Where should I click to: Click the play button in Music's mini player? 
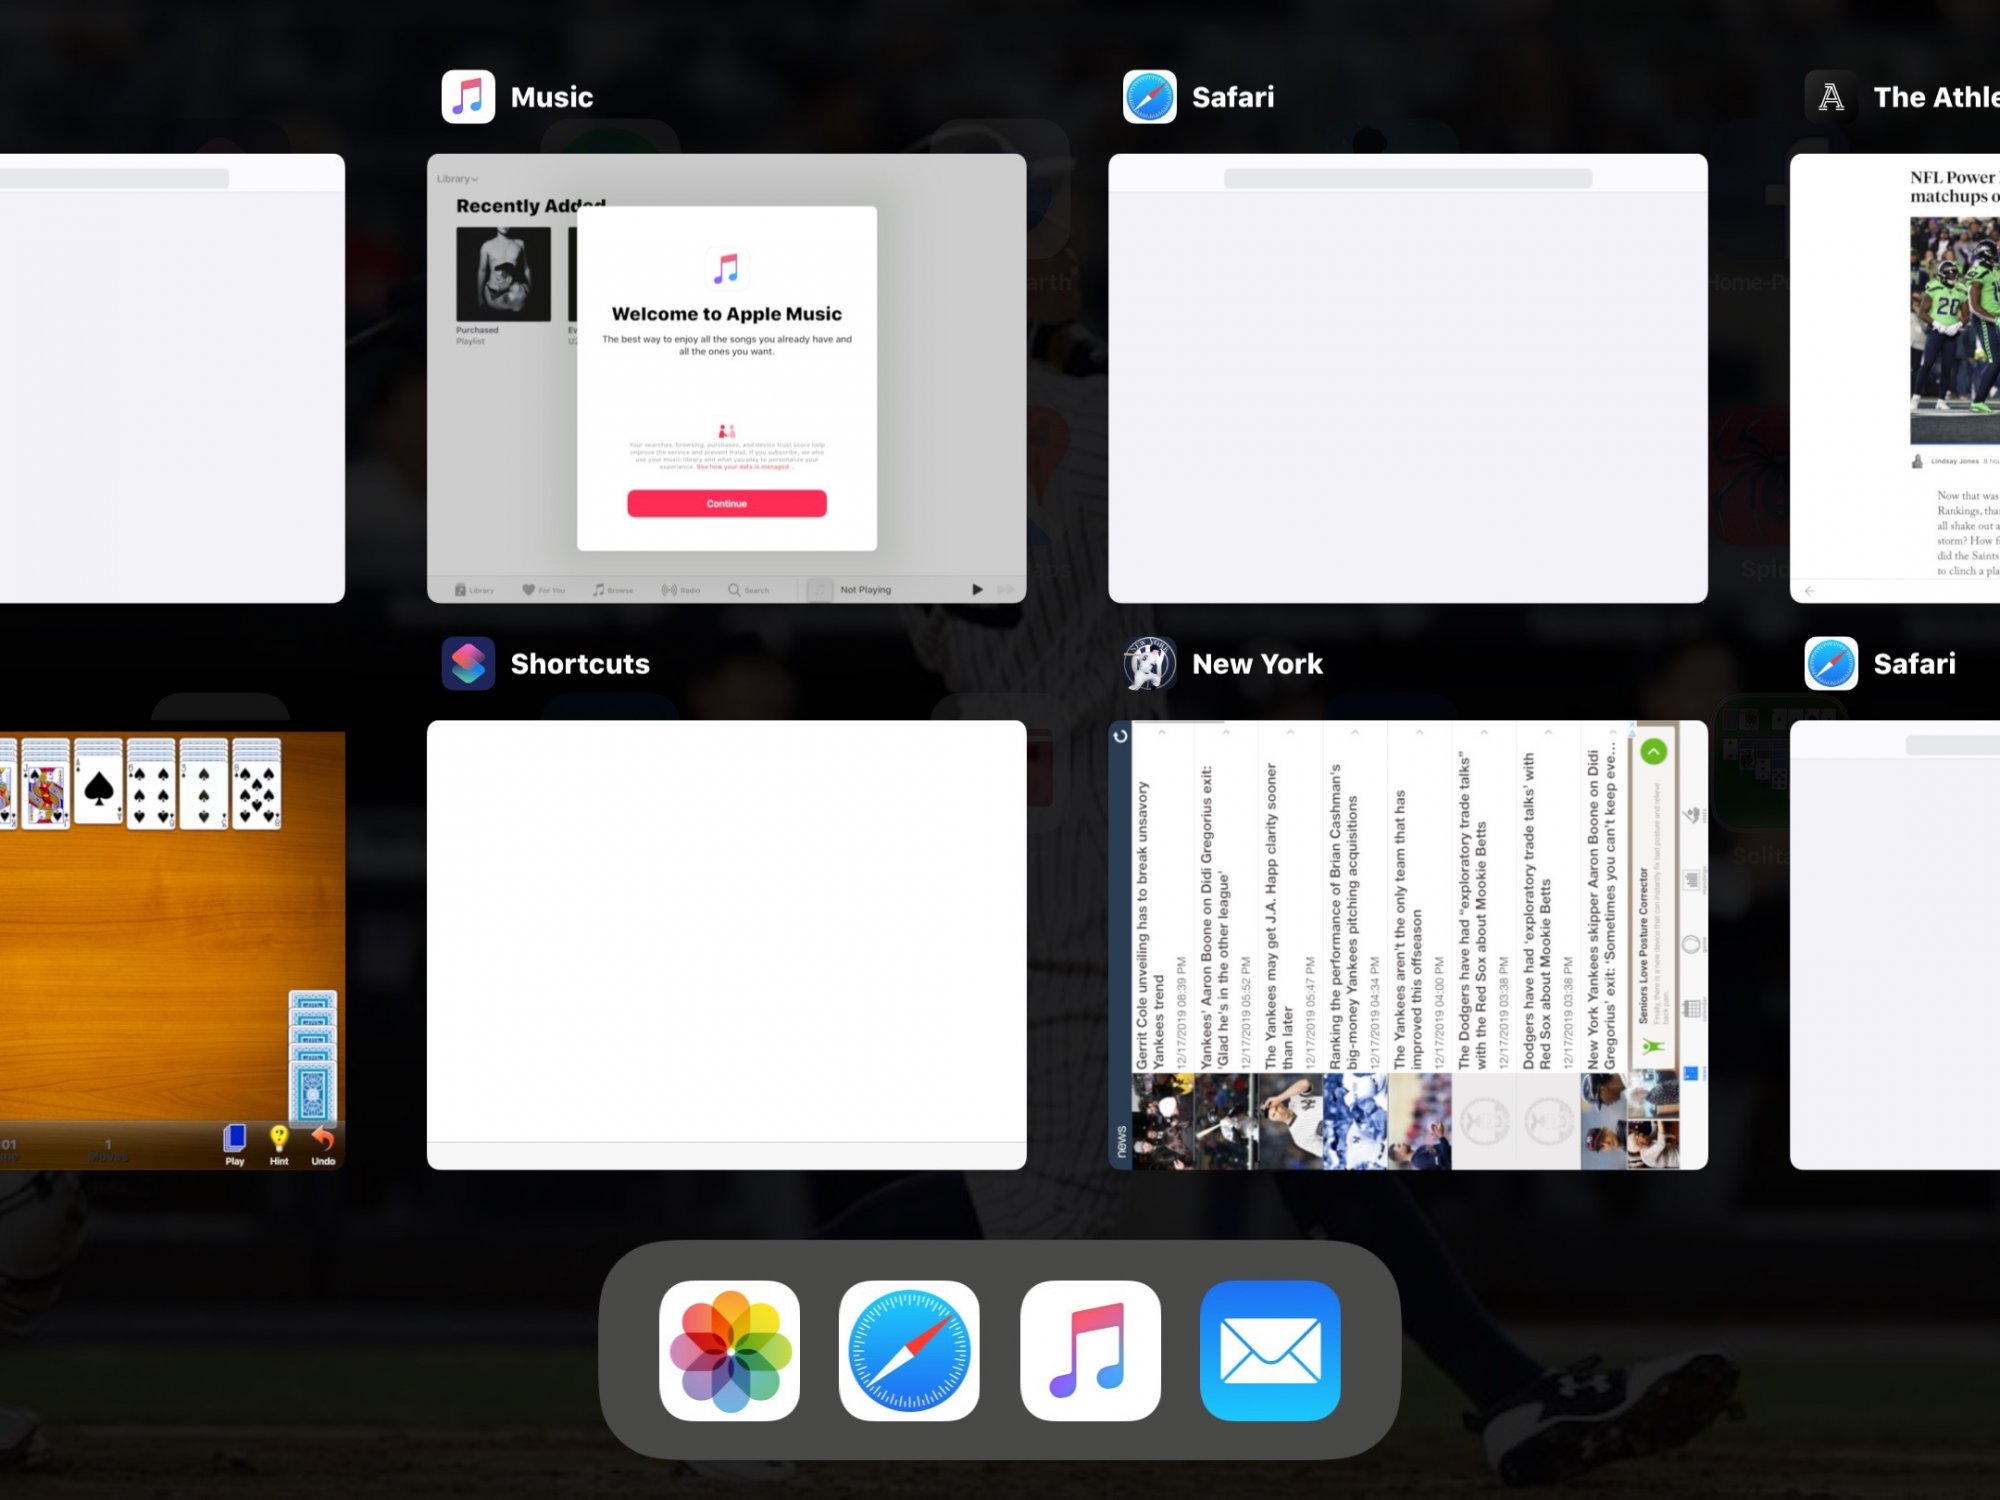[977, 590]
